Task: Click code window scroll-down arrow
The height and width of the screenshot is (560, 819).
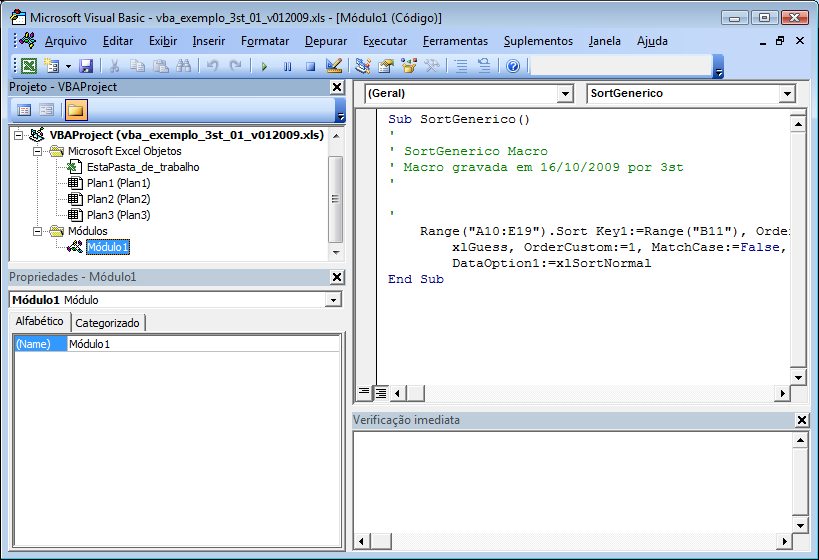Action: (798, 378)
